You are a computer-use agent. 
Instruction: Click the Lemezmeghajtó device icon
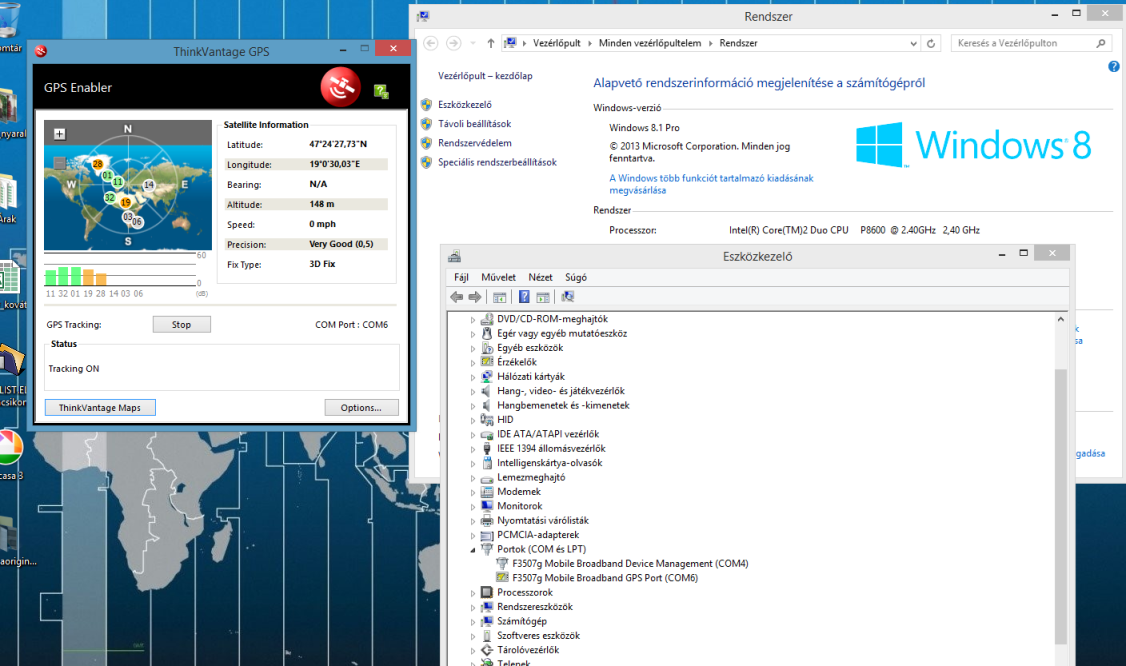[487, 478]
